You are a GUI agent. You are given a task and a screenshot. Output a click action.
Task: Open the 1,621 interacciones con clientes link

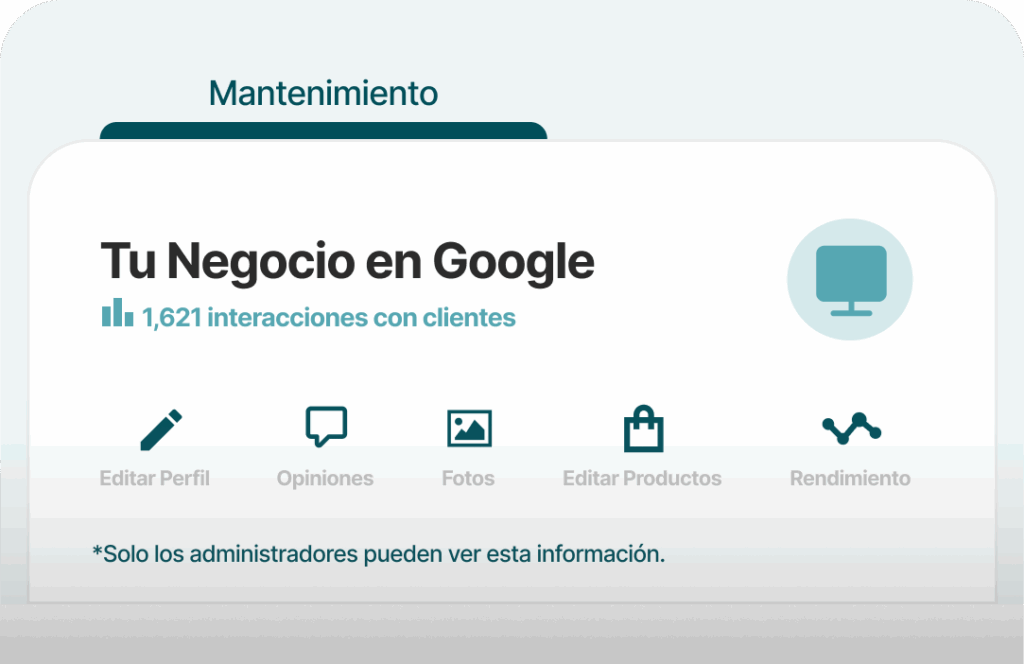click(328, 318)
